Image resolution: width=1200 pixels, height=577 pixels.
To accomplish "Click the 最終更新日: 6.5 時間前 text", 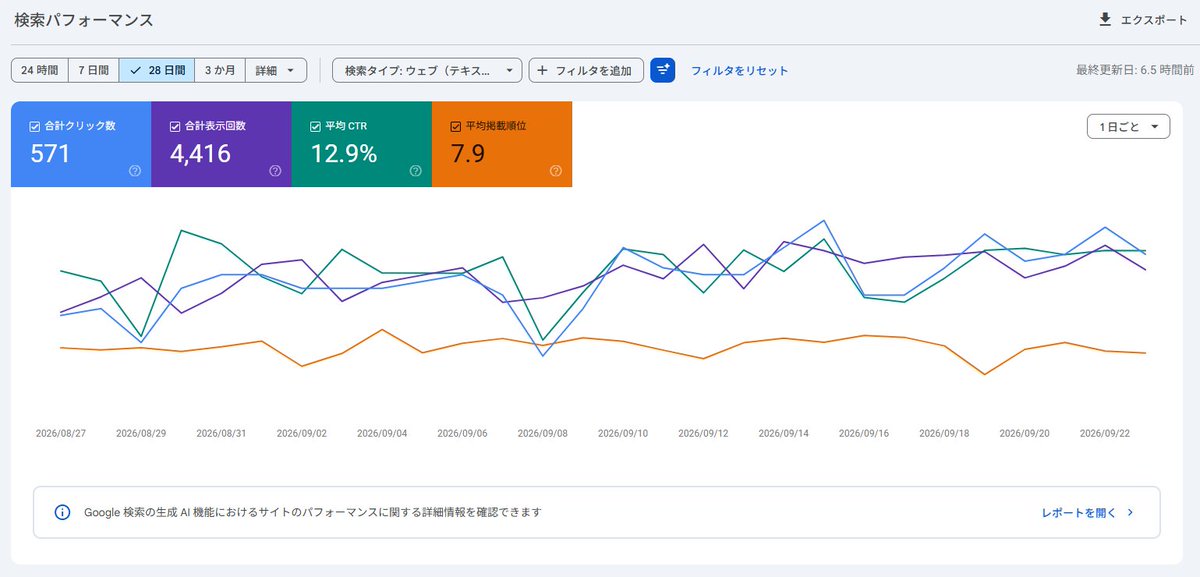I will pyautogui.click(x=1134, y=71).
